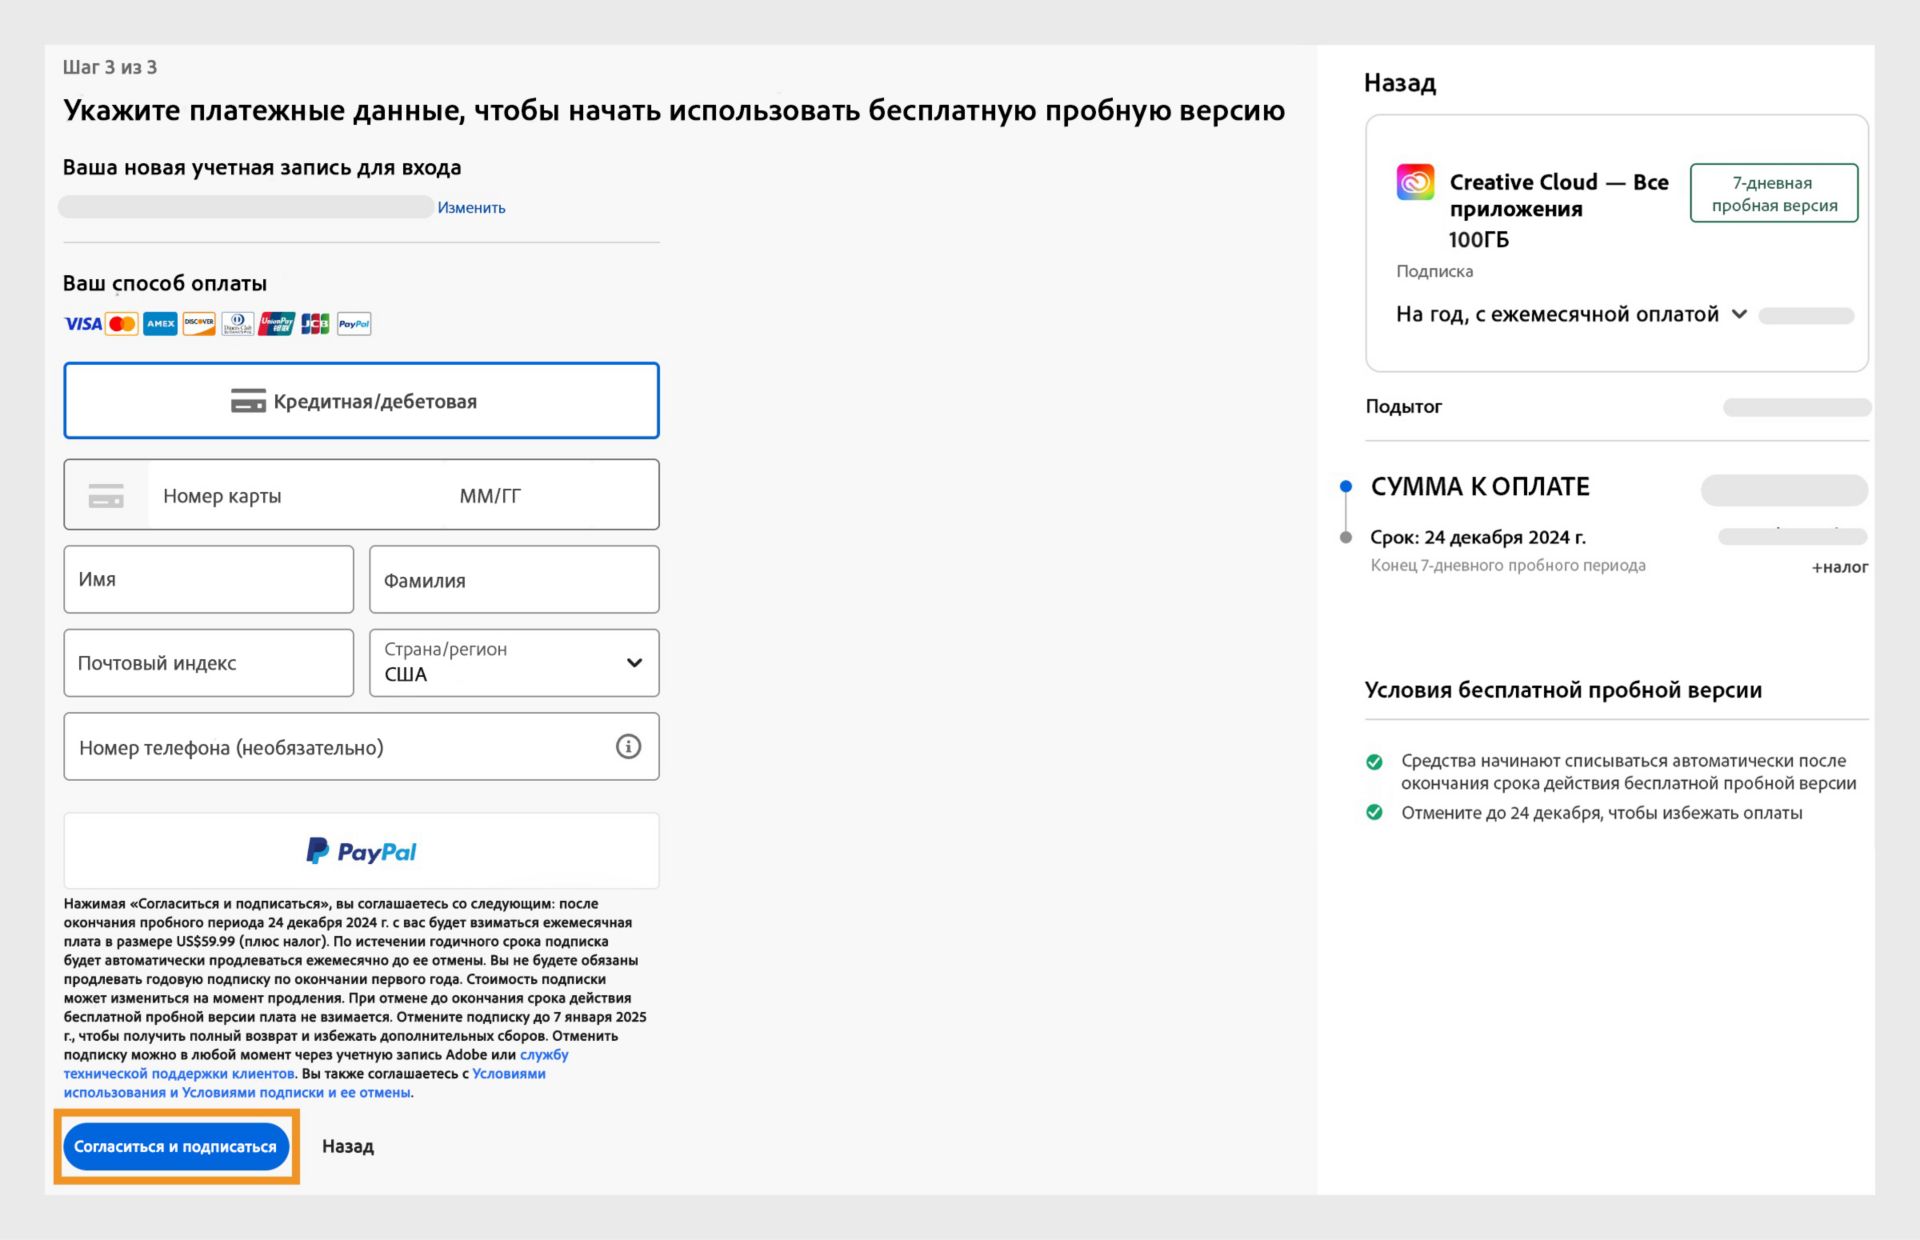Click the JCB card logo
The image size is (1920, 1240).
tap(315, 324)
